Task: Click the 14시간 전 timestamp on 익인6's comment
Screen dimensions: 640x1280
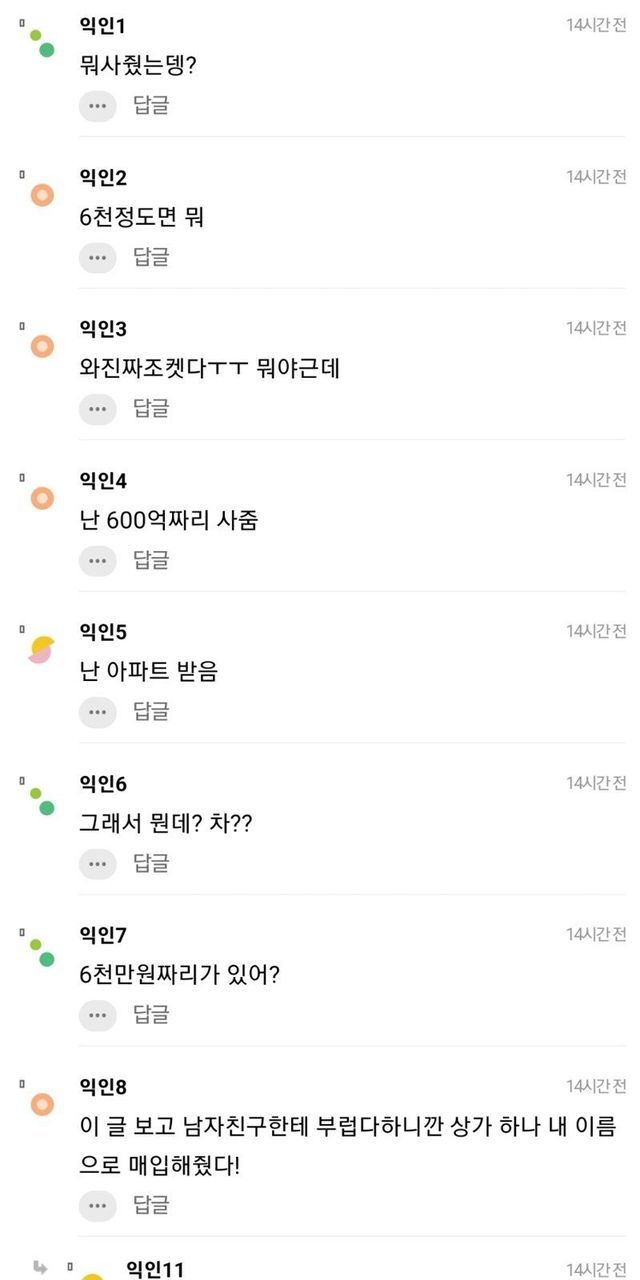Action: click(596, 782)
